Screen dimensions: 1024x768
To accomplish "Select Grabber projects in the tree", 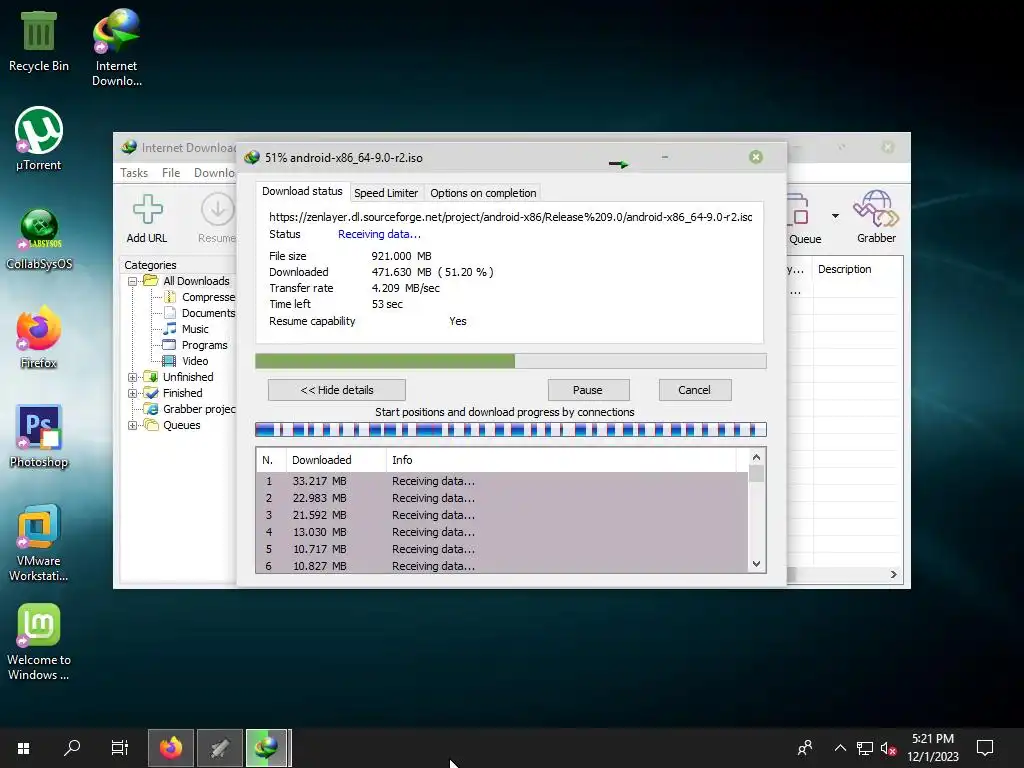I will 191,409.
